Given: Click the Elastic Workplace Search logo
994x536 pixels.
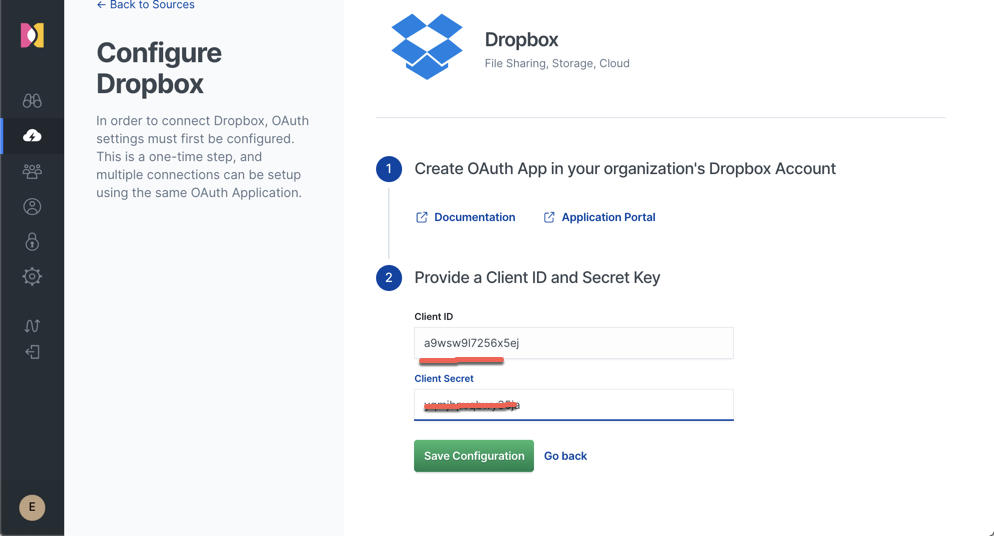Looking at the screenshot, I should pyautogui.click(x=32, y=35).
